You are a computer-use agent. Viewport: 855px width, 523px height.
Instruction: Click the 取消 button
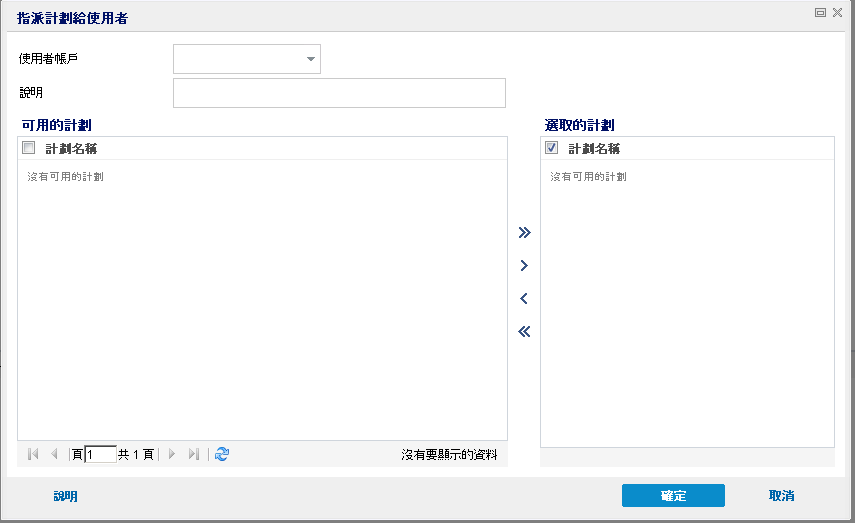coord(781,496)
